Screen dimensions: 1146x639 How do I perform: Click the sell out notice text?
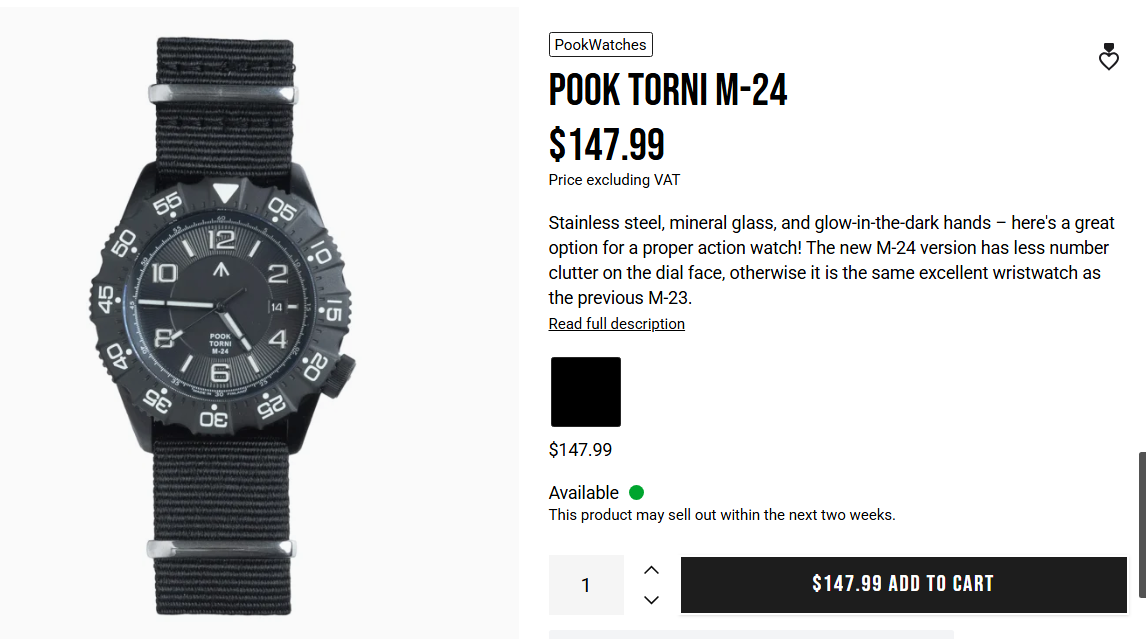[x=721, y=515]
